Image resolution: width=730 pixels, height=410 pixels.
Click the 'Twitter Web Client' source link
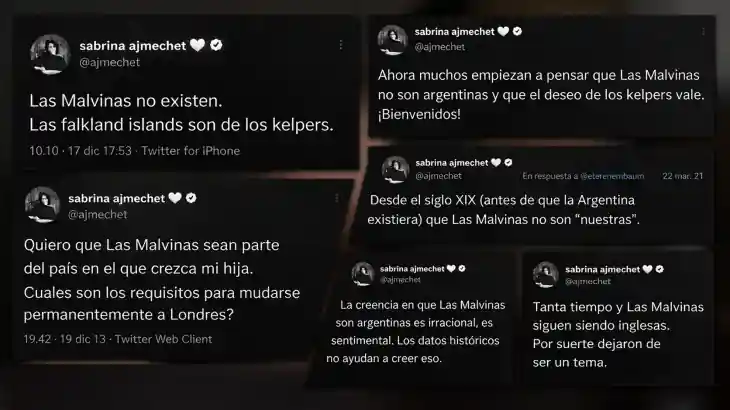(x=163, y=339)
